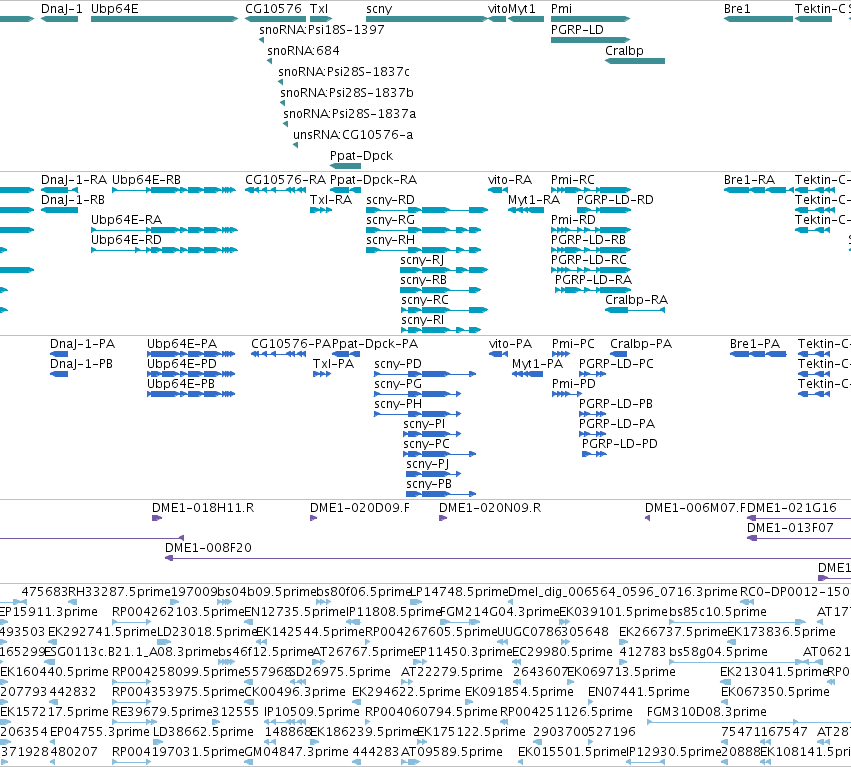
Task: Select the Cralbp-RA transcript glyph
Action: pos(635,310)
